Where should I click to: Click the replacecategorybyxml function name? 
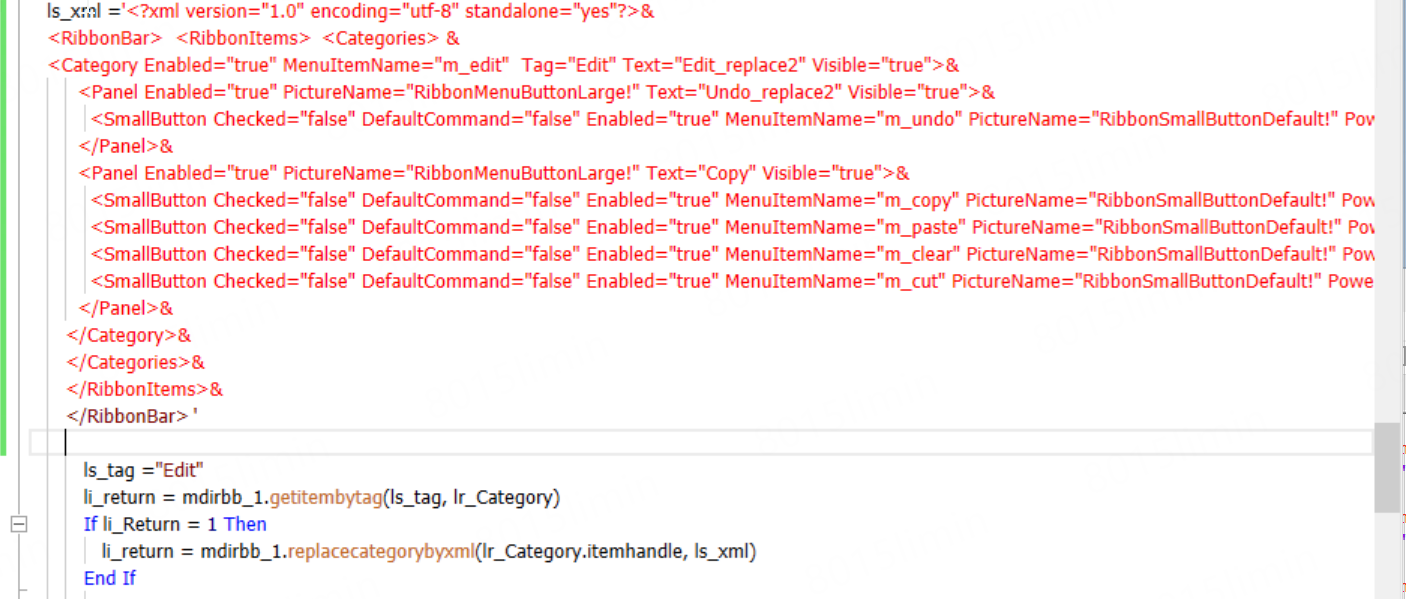click(x=380, y=551)
